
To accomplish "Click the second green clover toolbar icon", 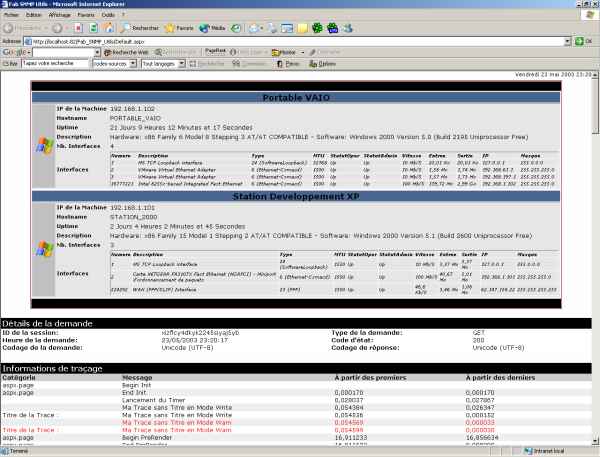I will point(333,28).
